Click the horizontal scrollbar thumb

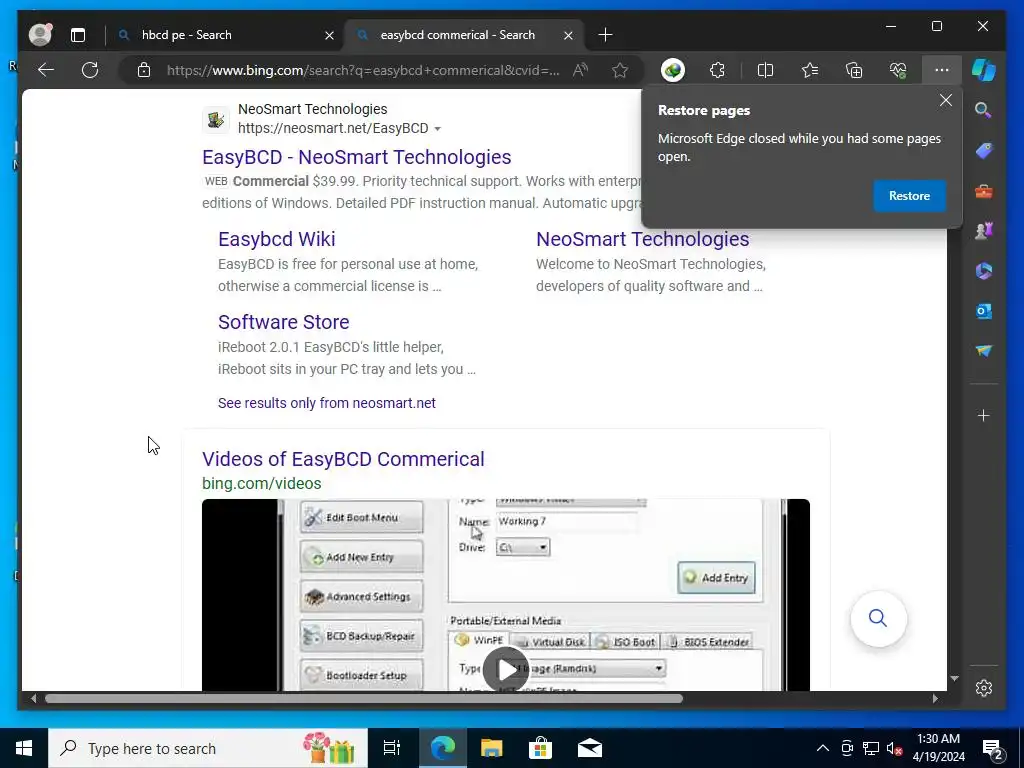coord(363,698)
